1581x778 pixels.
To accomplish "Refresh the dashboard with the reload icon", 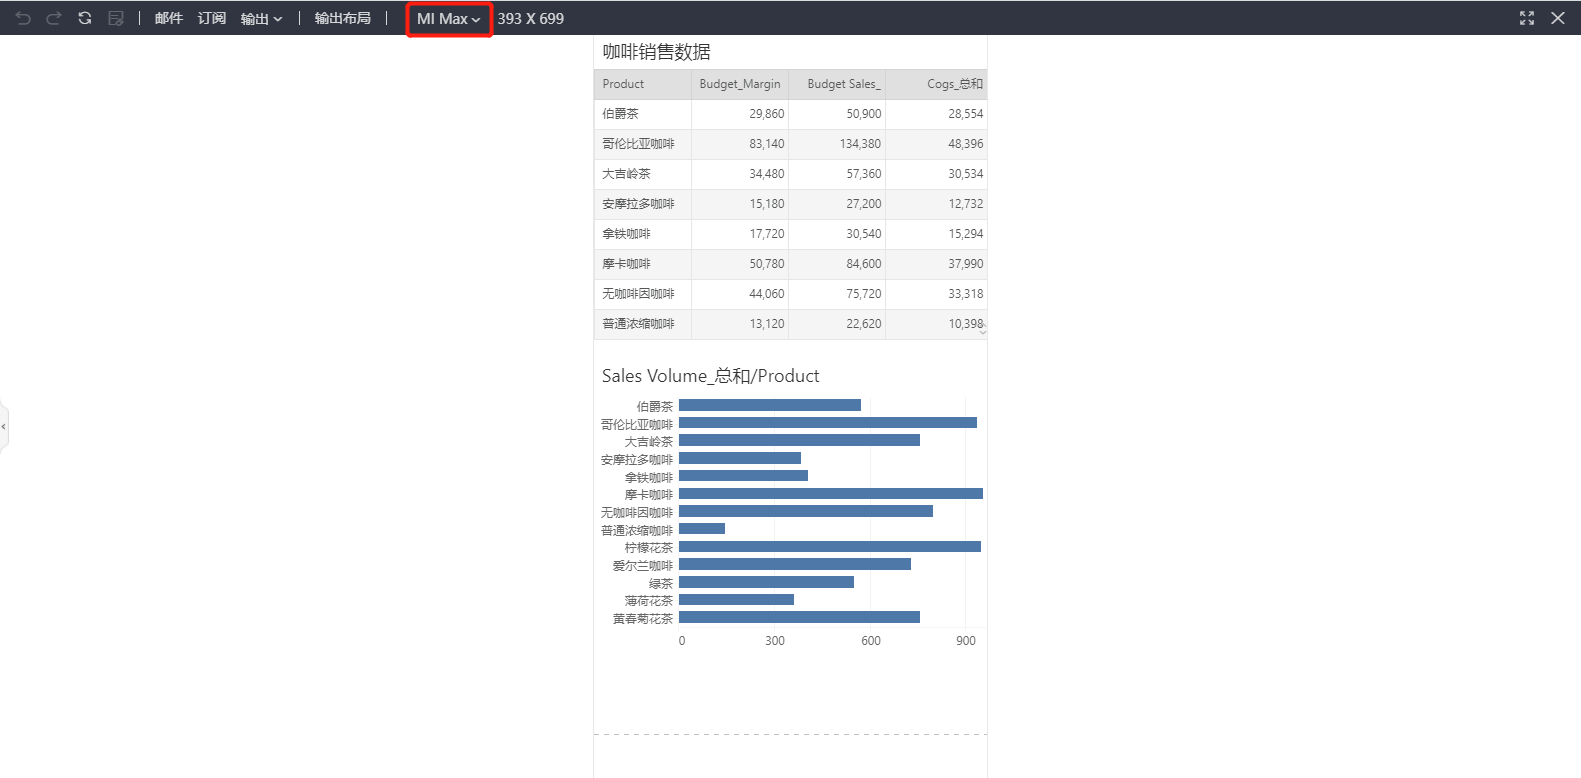I will (x=85, y=18).
